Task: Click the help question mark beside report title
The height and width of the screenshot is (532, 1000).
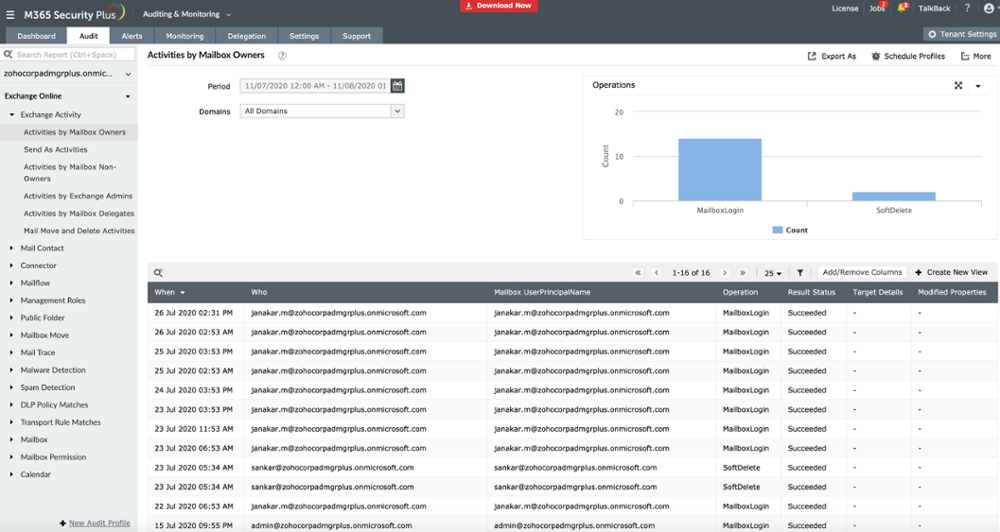Action: pyautogui.click(x=282, y=55)
